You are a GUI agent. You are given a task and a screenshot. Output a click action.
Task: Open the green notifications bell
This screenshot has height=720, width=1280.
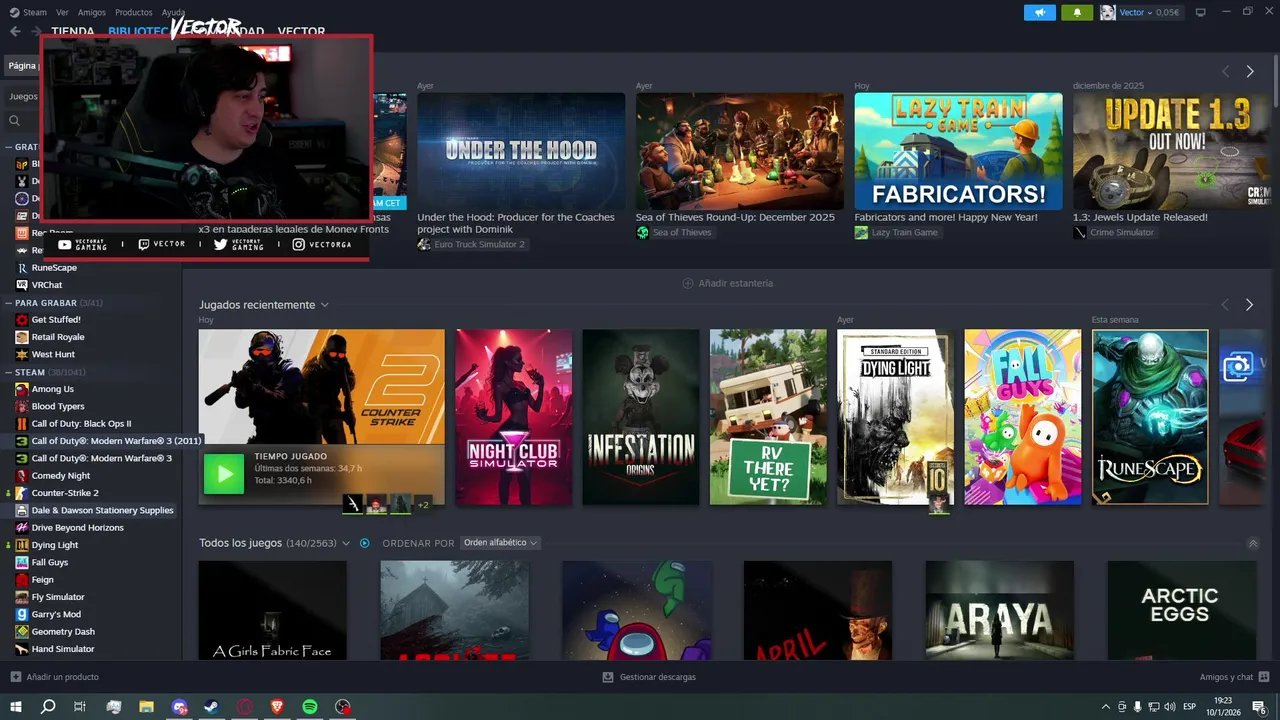1077,12
